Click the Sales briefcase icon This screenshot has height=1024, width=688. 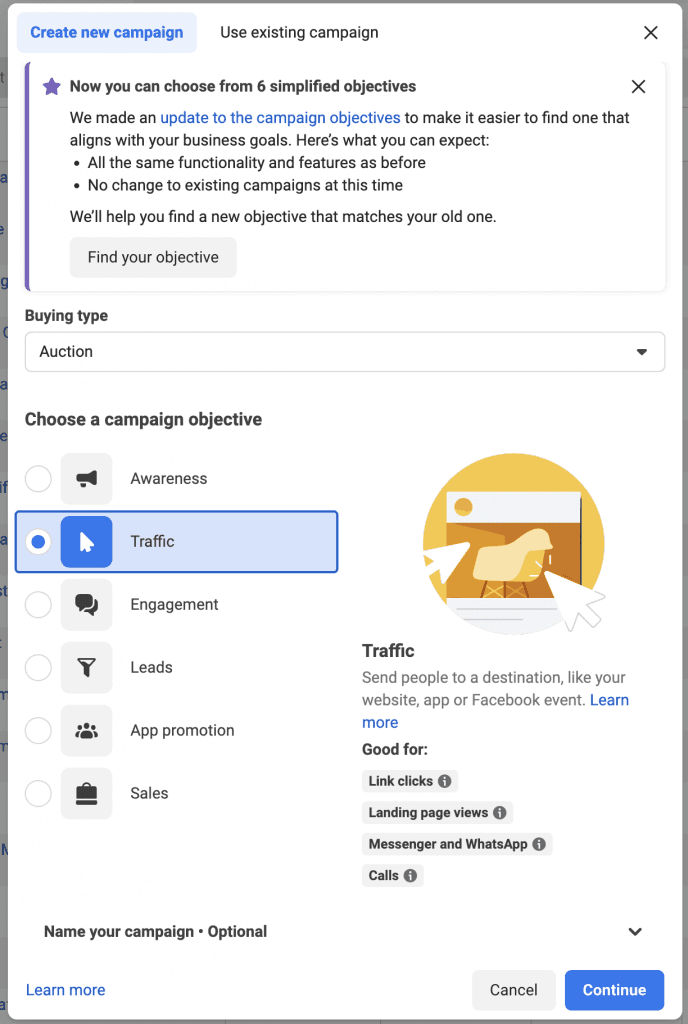pos(86,793)
